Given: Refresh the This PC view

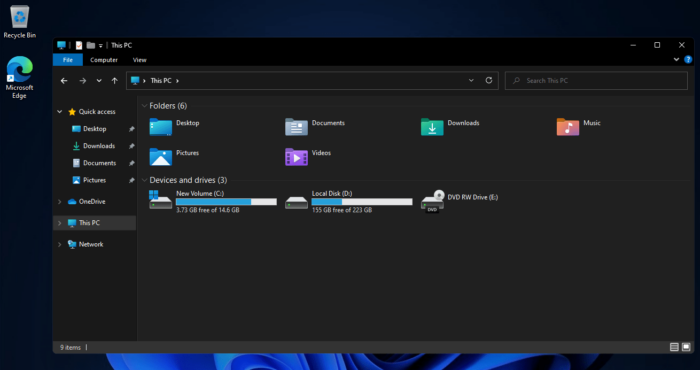Looking at the screenshot, I should [x=489, y=80].
